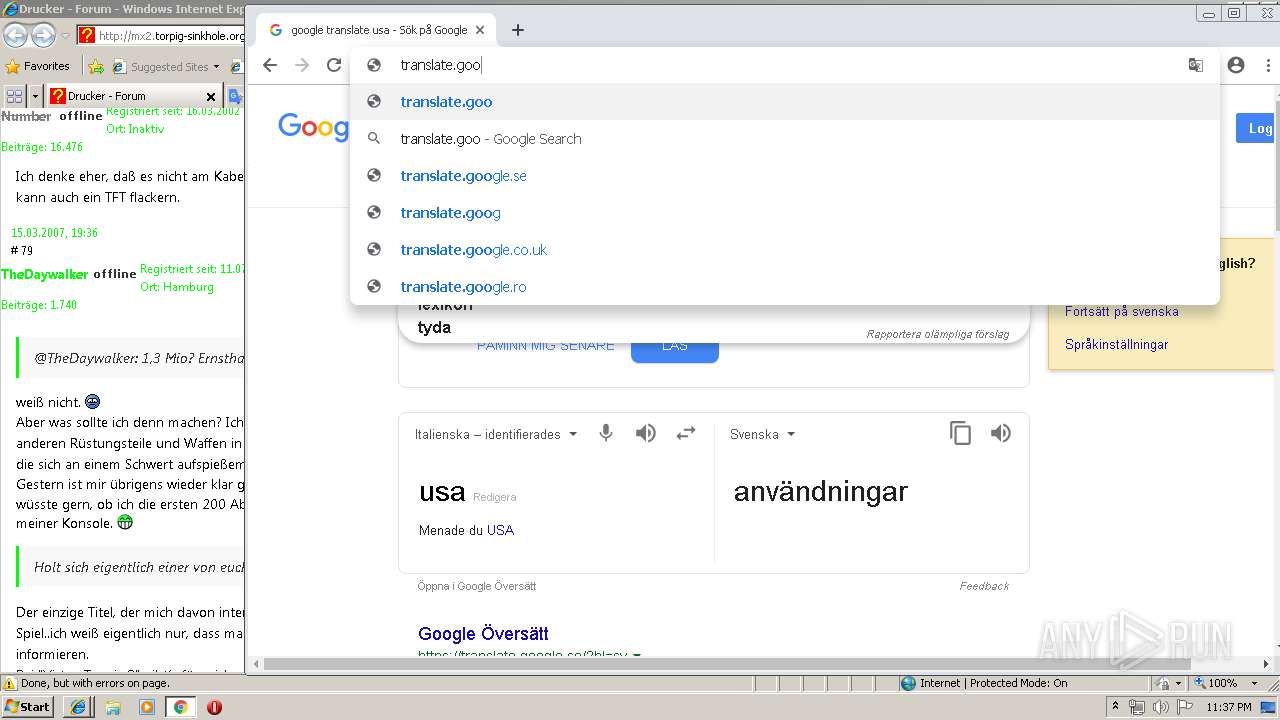The height and width of the screenshot is (720, 1280).
Task: Open the target language dropdown Svenska
Action: click(x=762, y=434)
